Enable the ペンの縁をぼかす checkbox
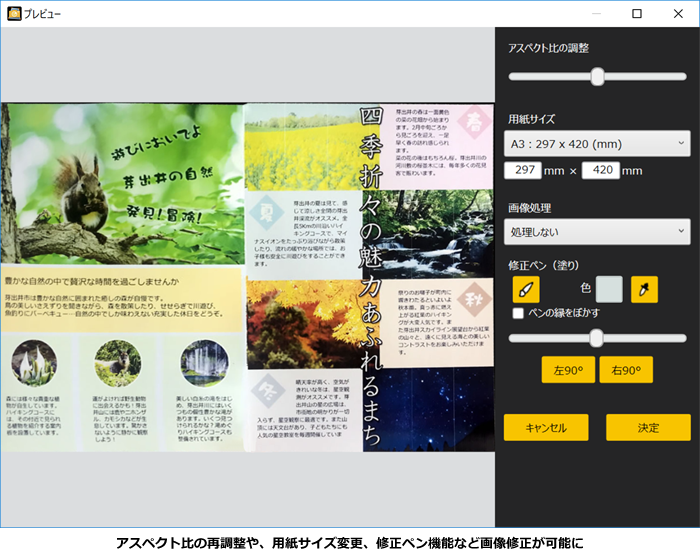The image size is (700, 556). coord(517,313)
